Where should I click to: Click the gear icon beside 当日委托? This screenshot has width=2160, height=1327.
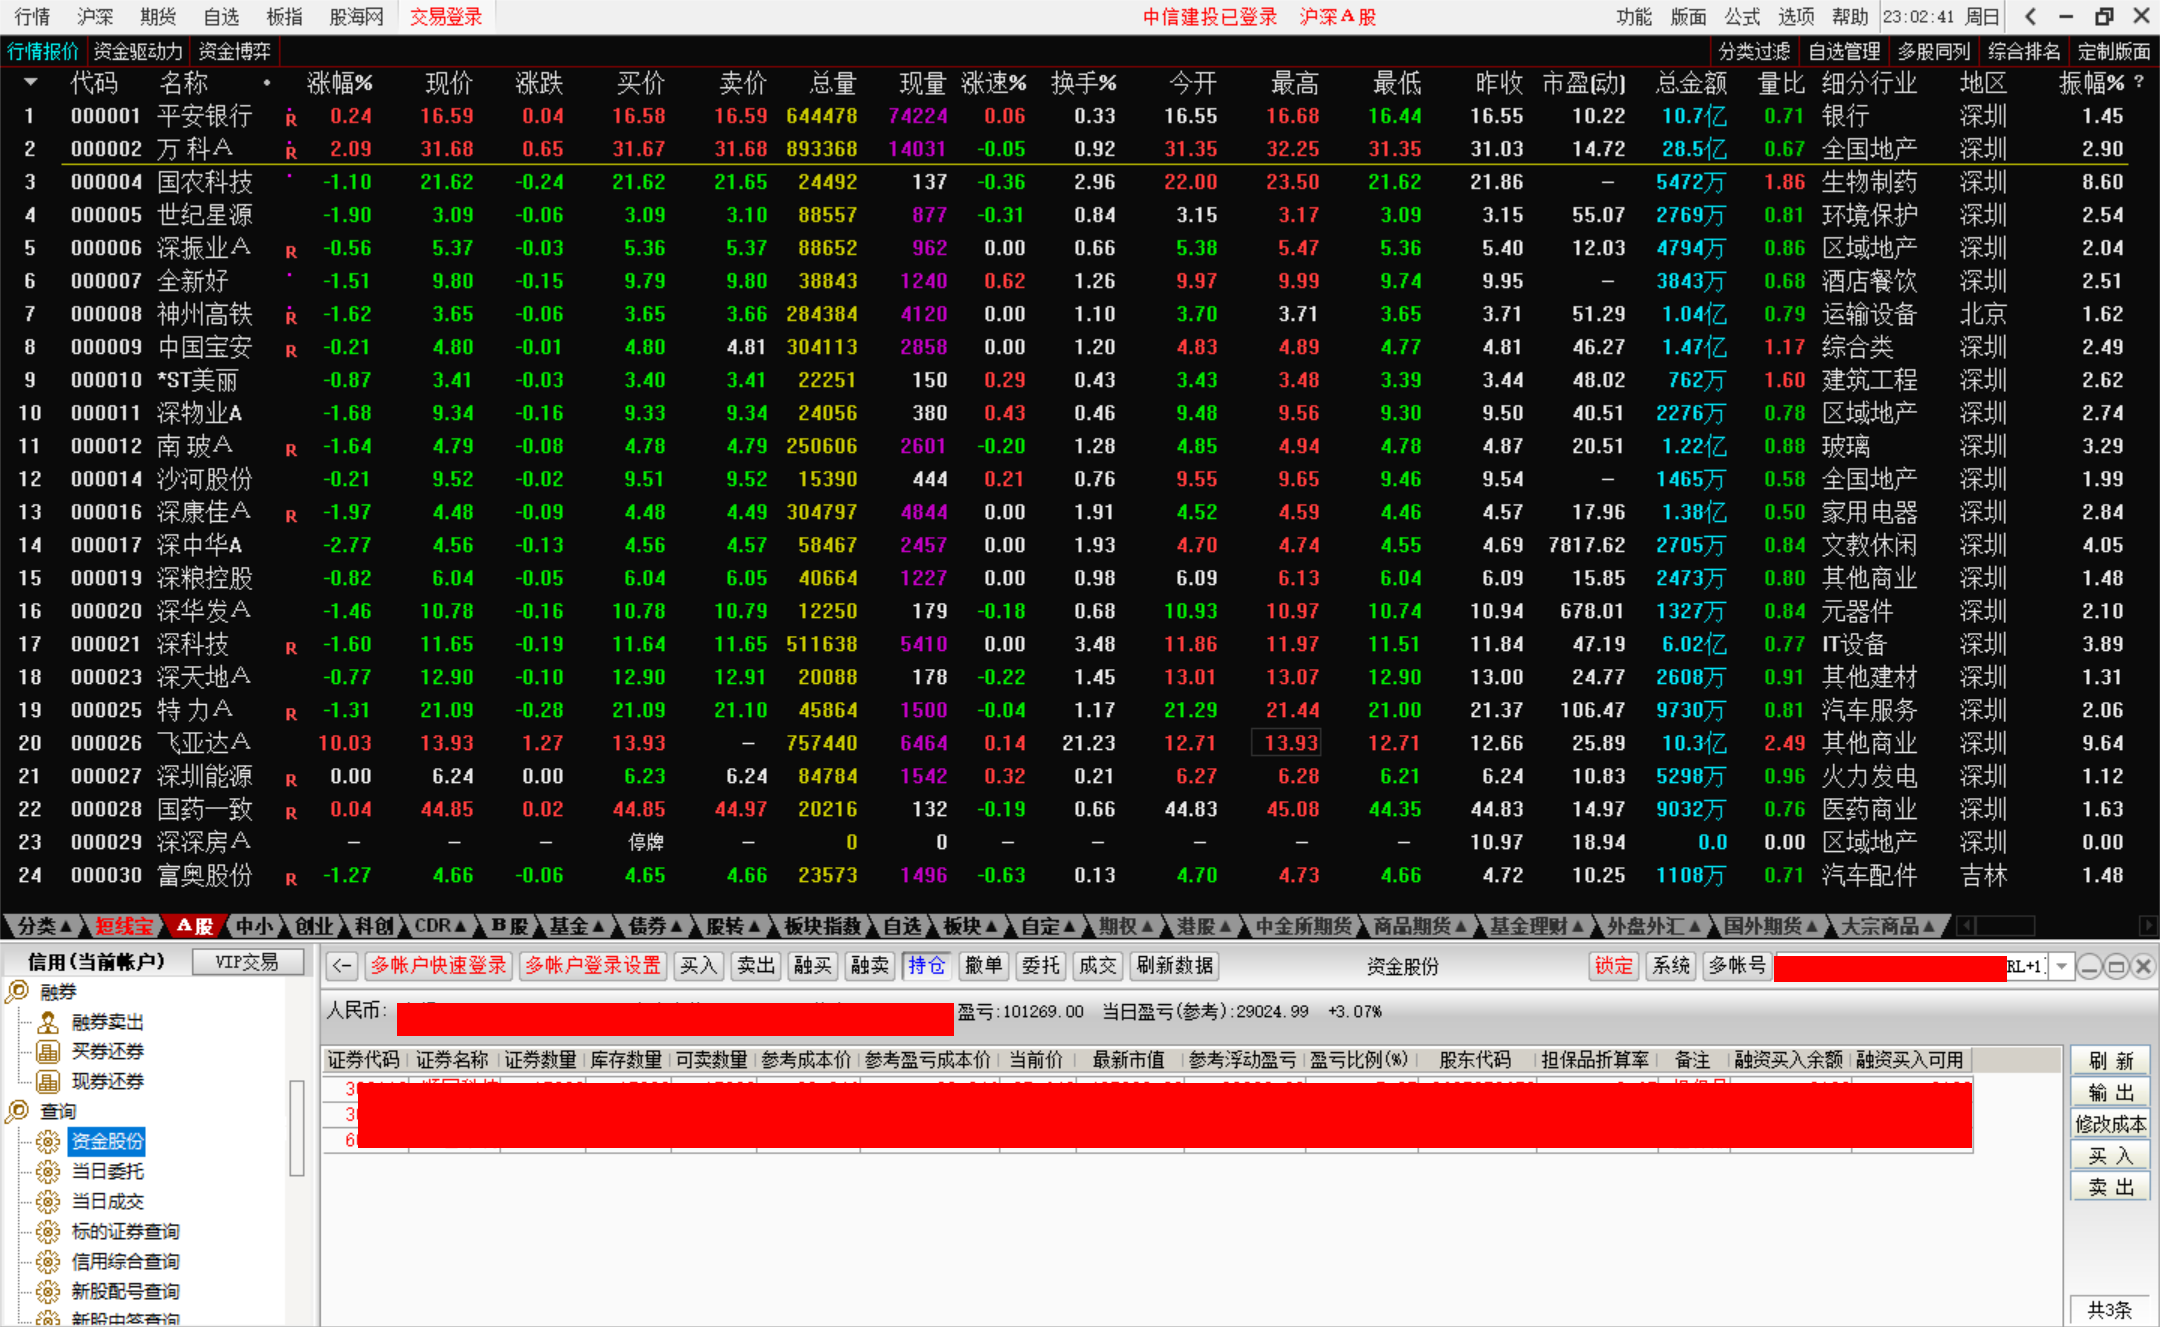(x=48, y=1171)
